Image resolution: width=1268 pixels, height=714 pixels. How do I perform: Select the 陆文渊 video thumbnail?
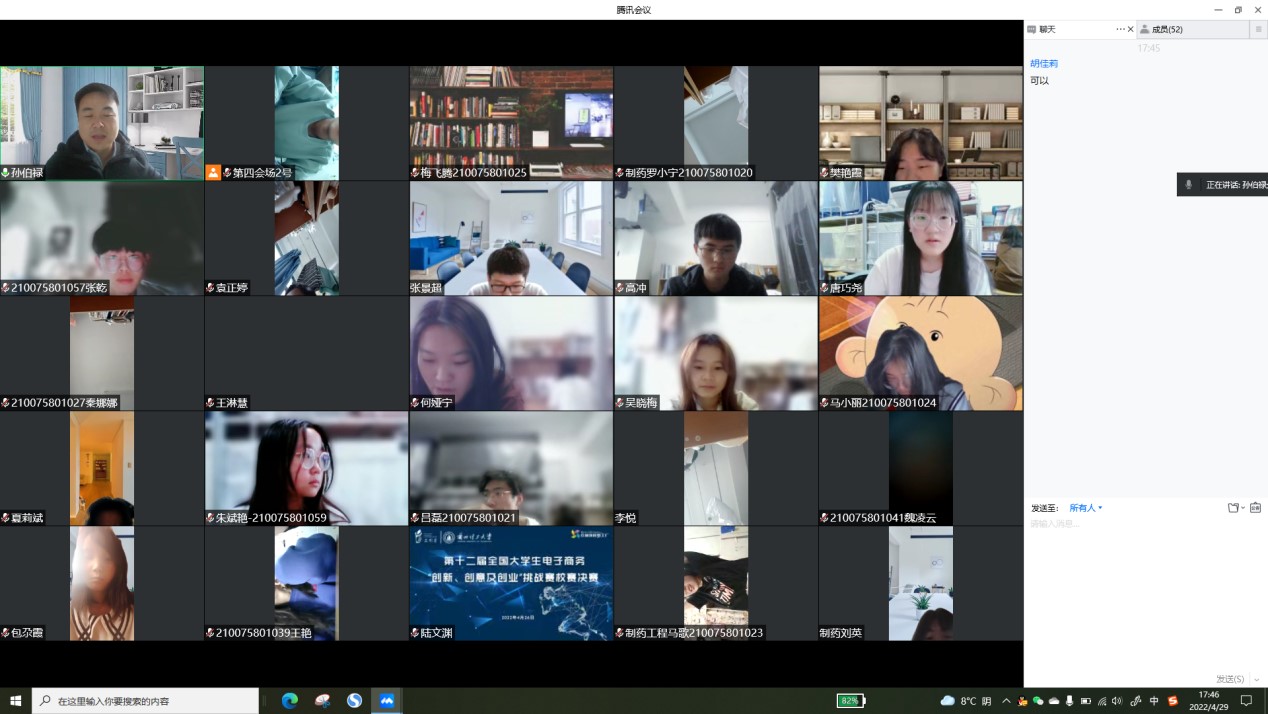(511, 583)
